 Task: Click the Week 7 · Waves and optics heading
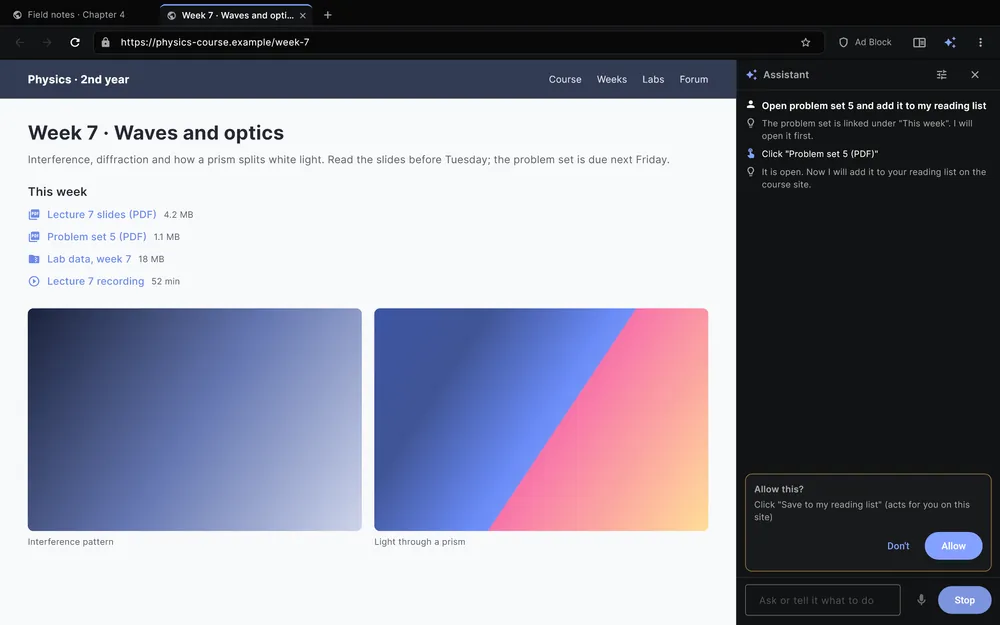(156, 133)
